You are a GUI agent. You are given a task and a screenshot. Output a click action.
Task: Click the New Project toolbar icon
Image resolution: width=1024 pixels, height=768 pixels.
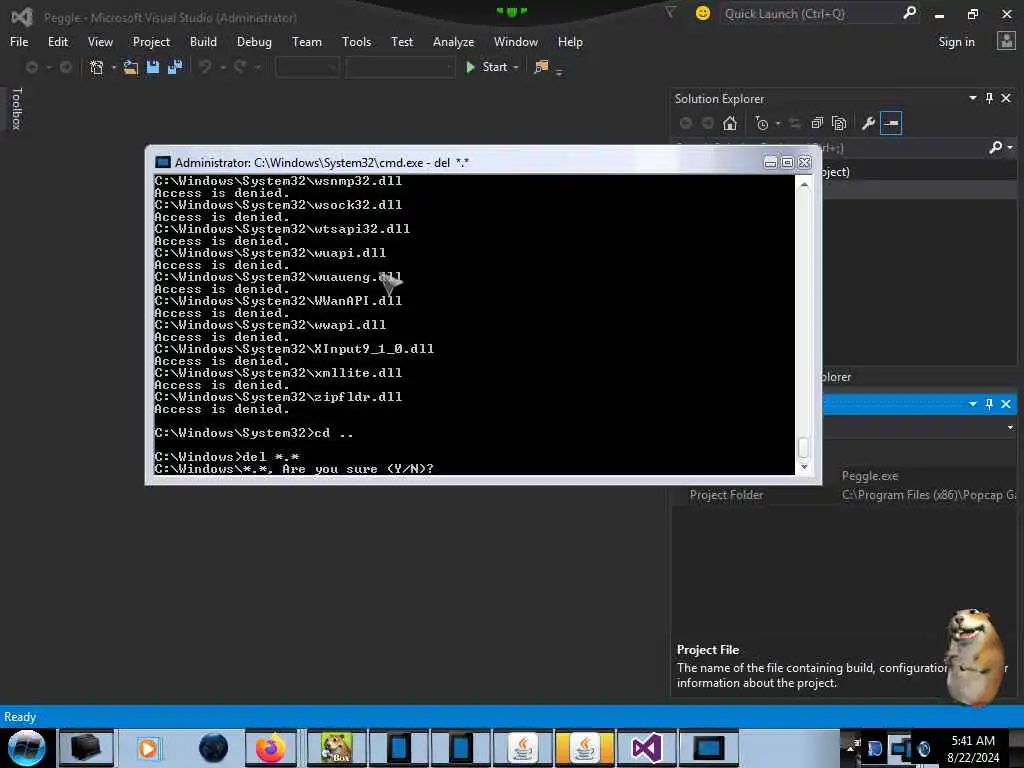(97, 67)
